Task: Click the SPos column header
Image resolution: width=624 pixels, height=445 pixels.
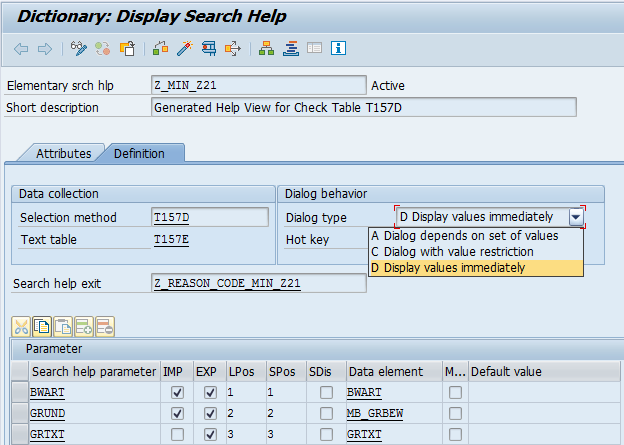Action: 286,371
